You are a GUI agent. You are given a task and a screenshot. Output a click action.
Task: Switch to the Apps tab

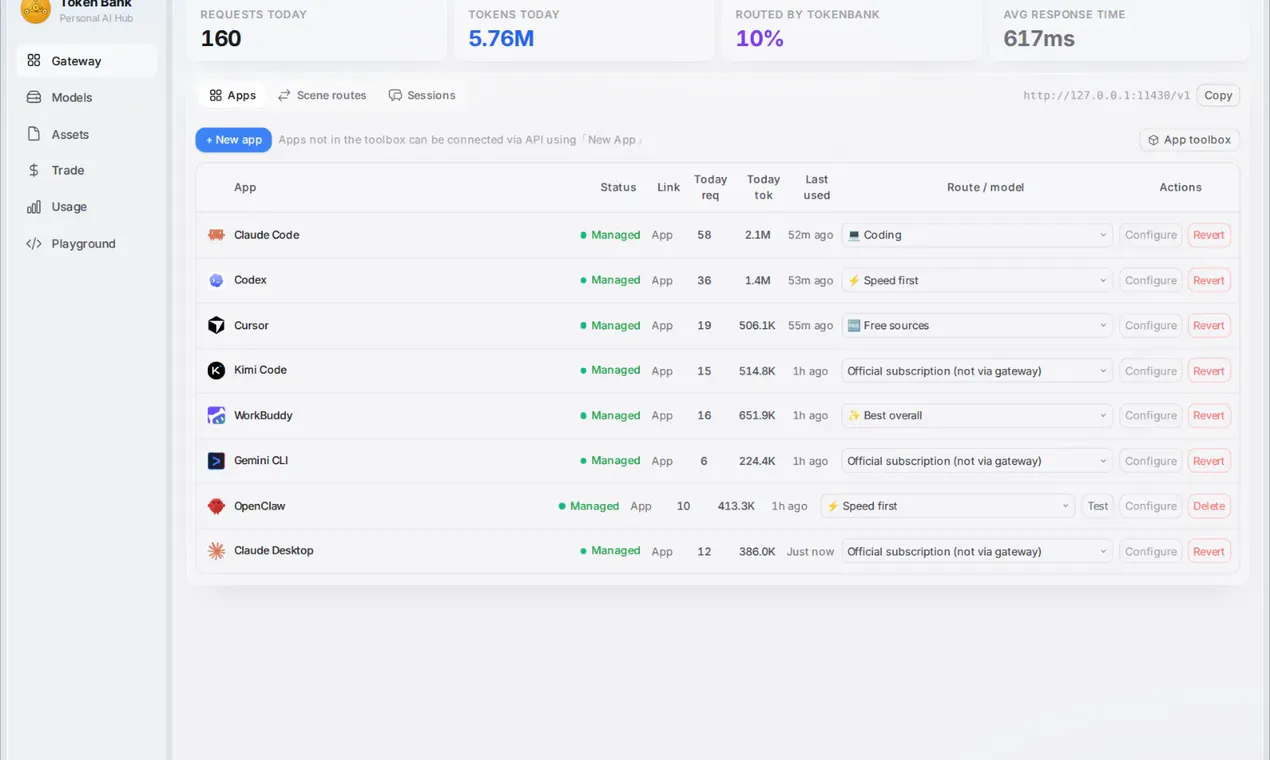point(232,95)
